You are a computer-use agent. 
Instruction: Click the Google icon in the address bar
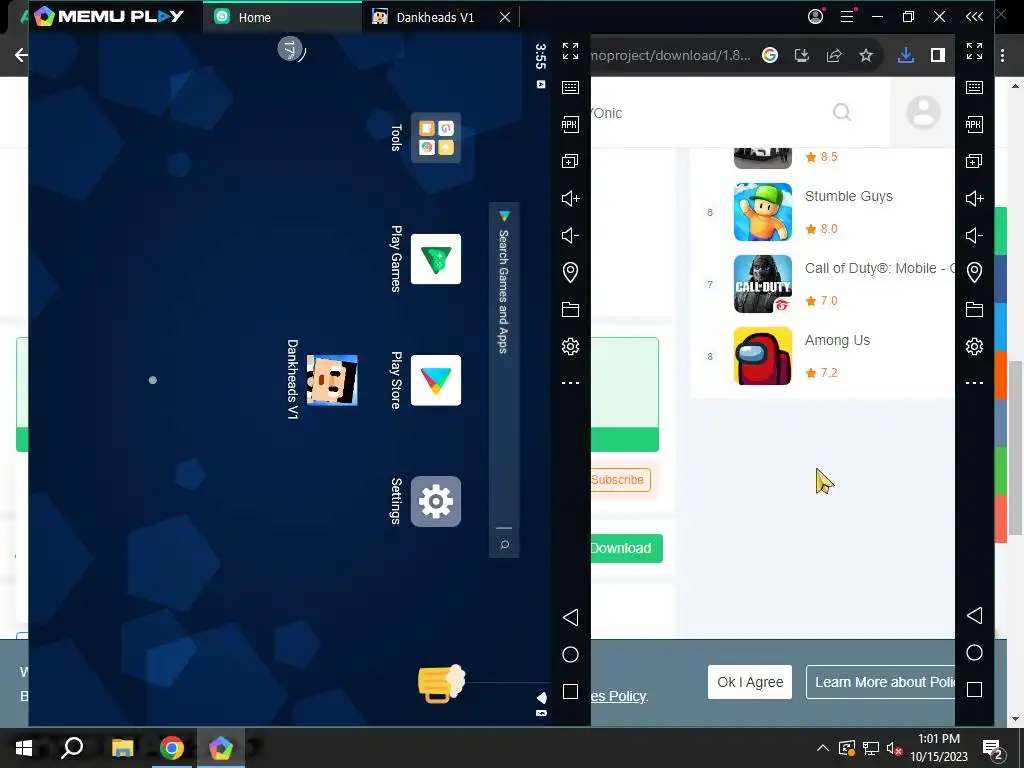(x=770, y=56)
